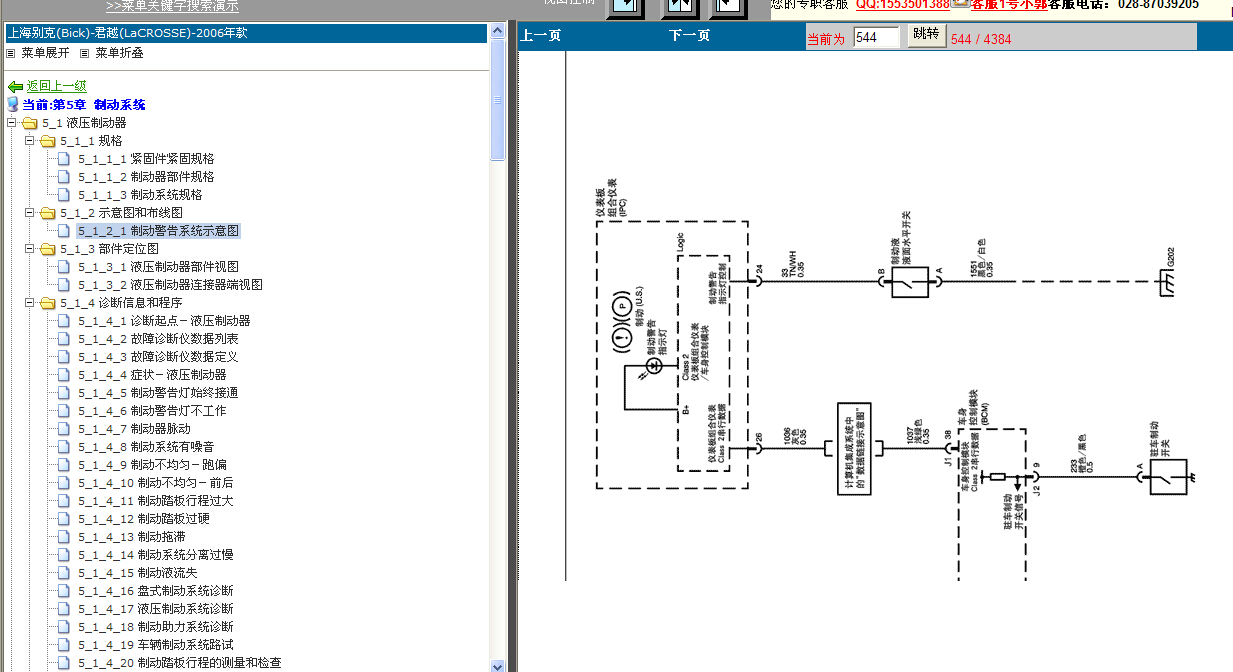1233x672 pixels.
Task: Click the page icon of 5_1_1_3 制动系统规格
Action: coord(65,195)
